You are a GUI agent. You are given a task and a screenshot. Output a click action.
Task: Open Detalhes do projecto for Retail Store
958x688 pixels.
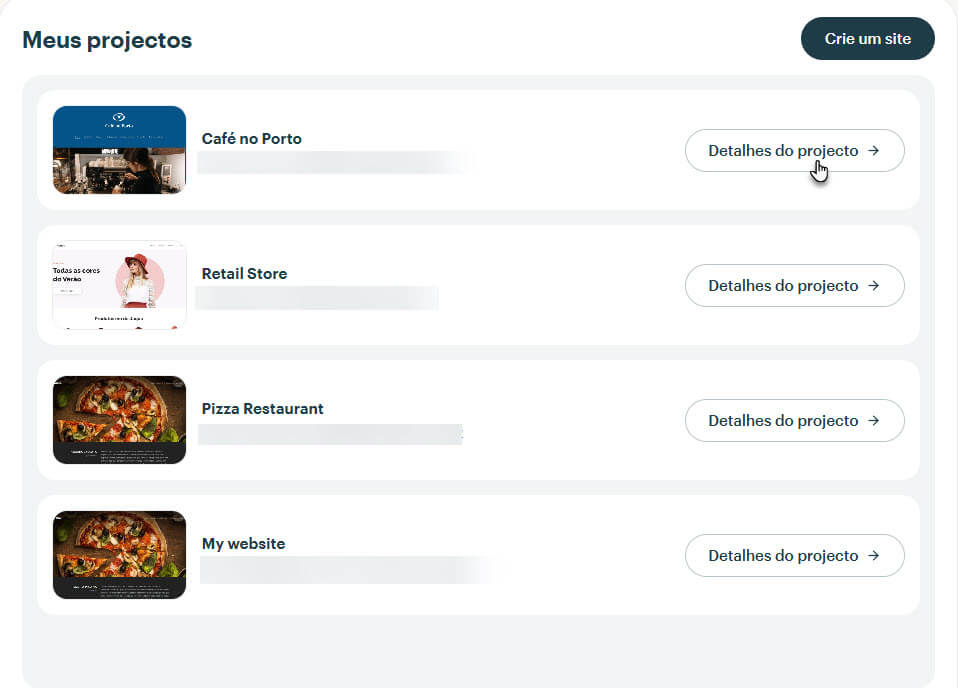(794, 285)
